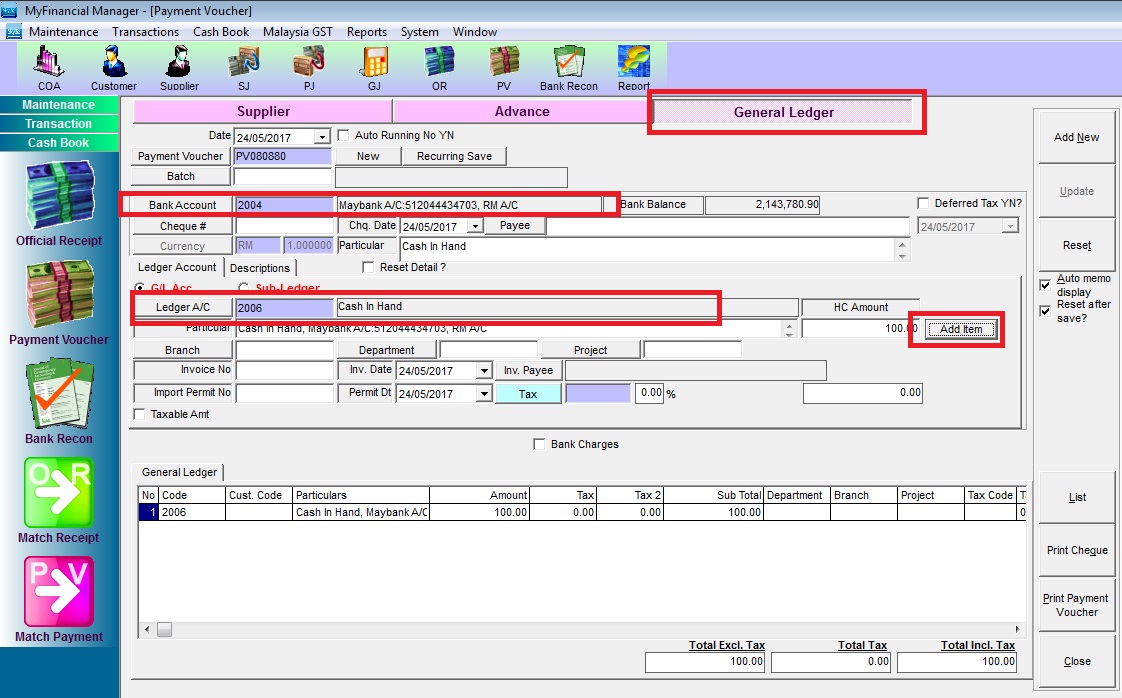Switch to the Advance tab
The image size is (1122, 698).
click(521, 111)
